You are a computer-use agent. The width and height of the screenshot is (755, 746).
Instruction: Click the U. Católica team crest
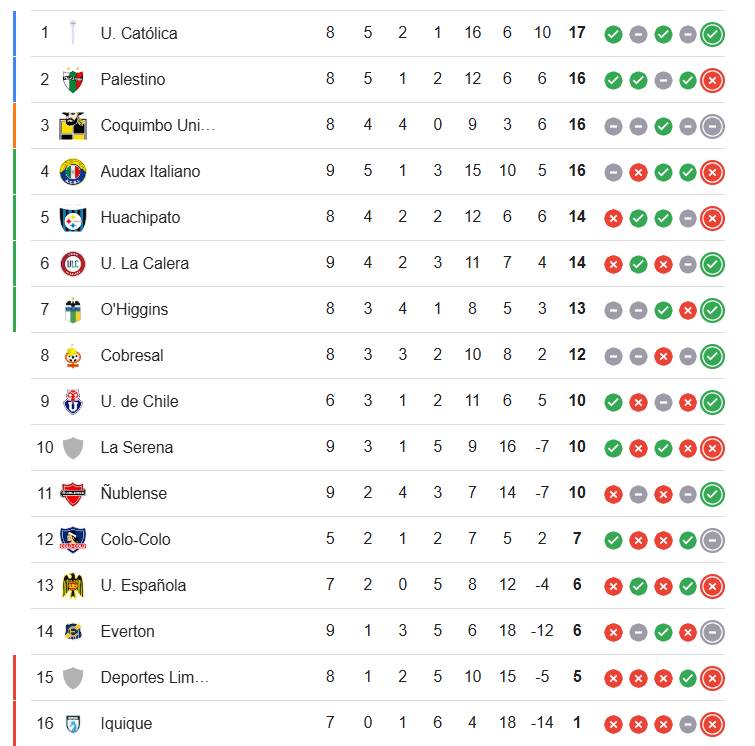tap(73, 33)
